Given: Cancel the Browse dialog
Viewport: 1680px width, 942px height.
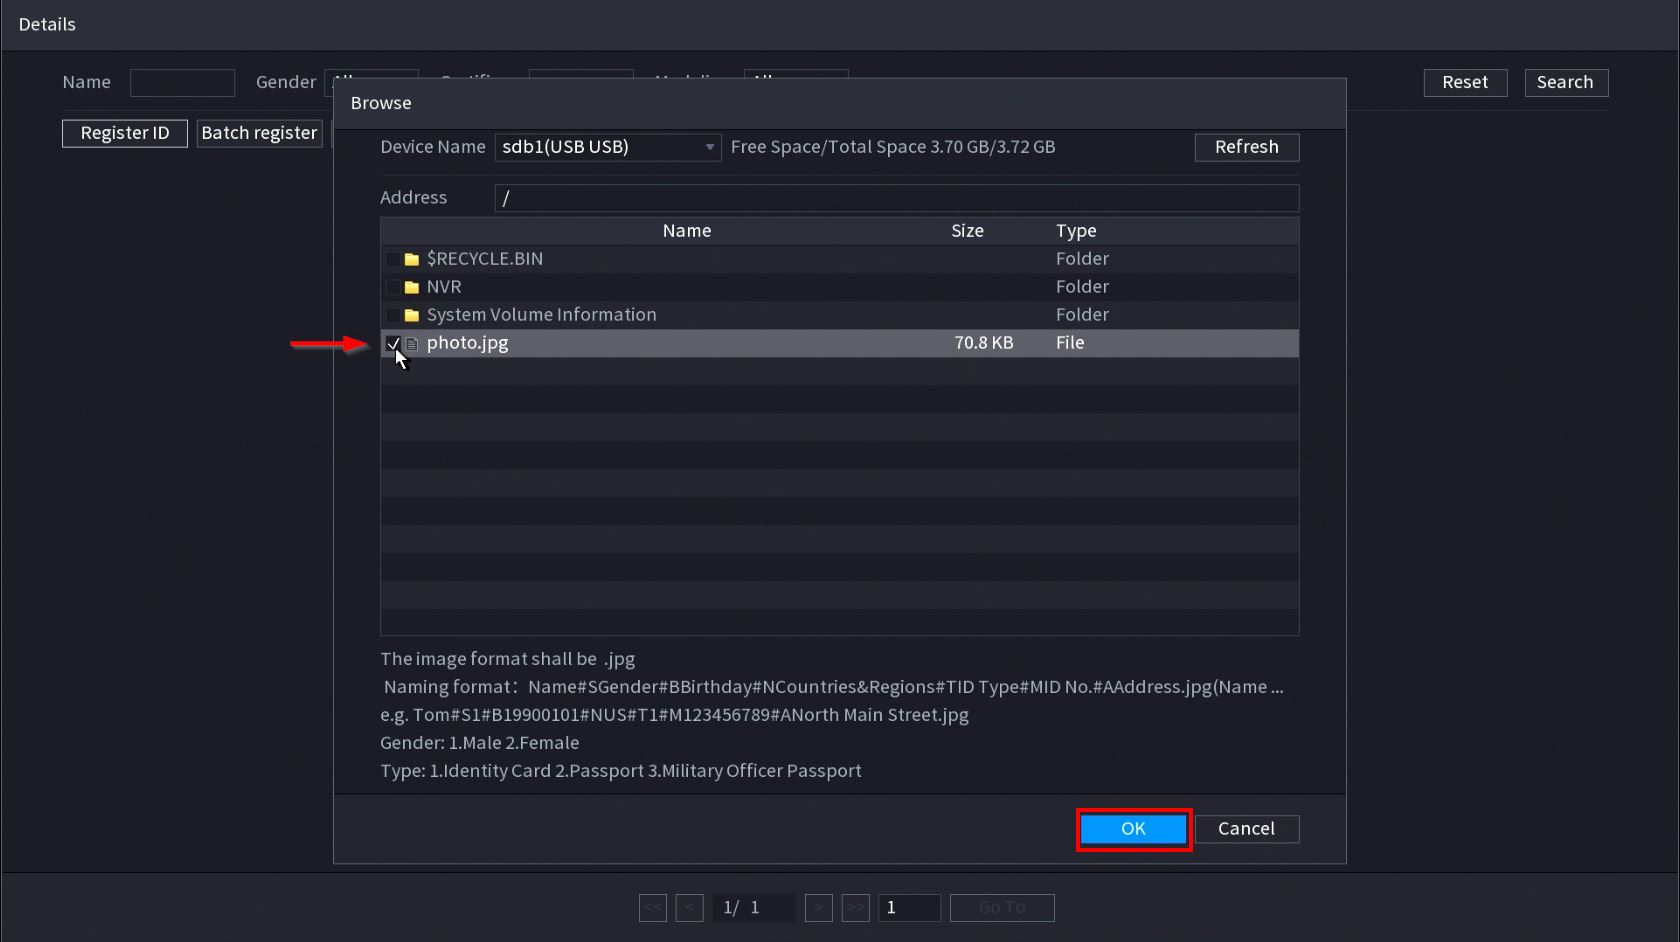Looking at the screenshot, I should point(1246,829).
